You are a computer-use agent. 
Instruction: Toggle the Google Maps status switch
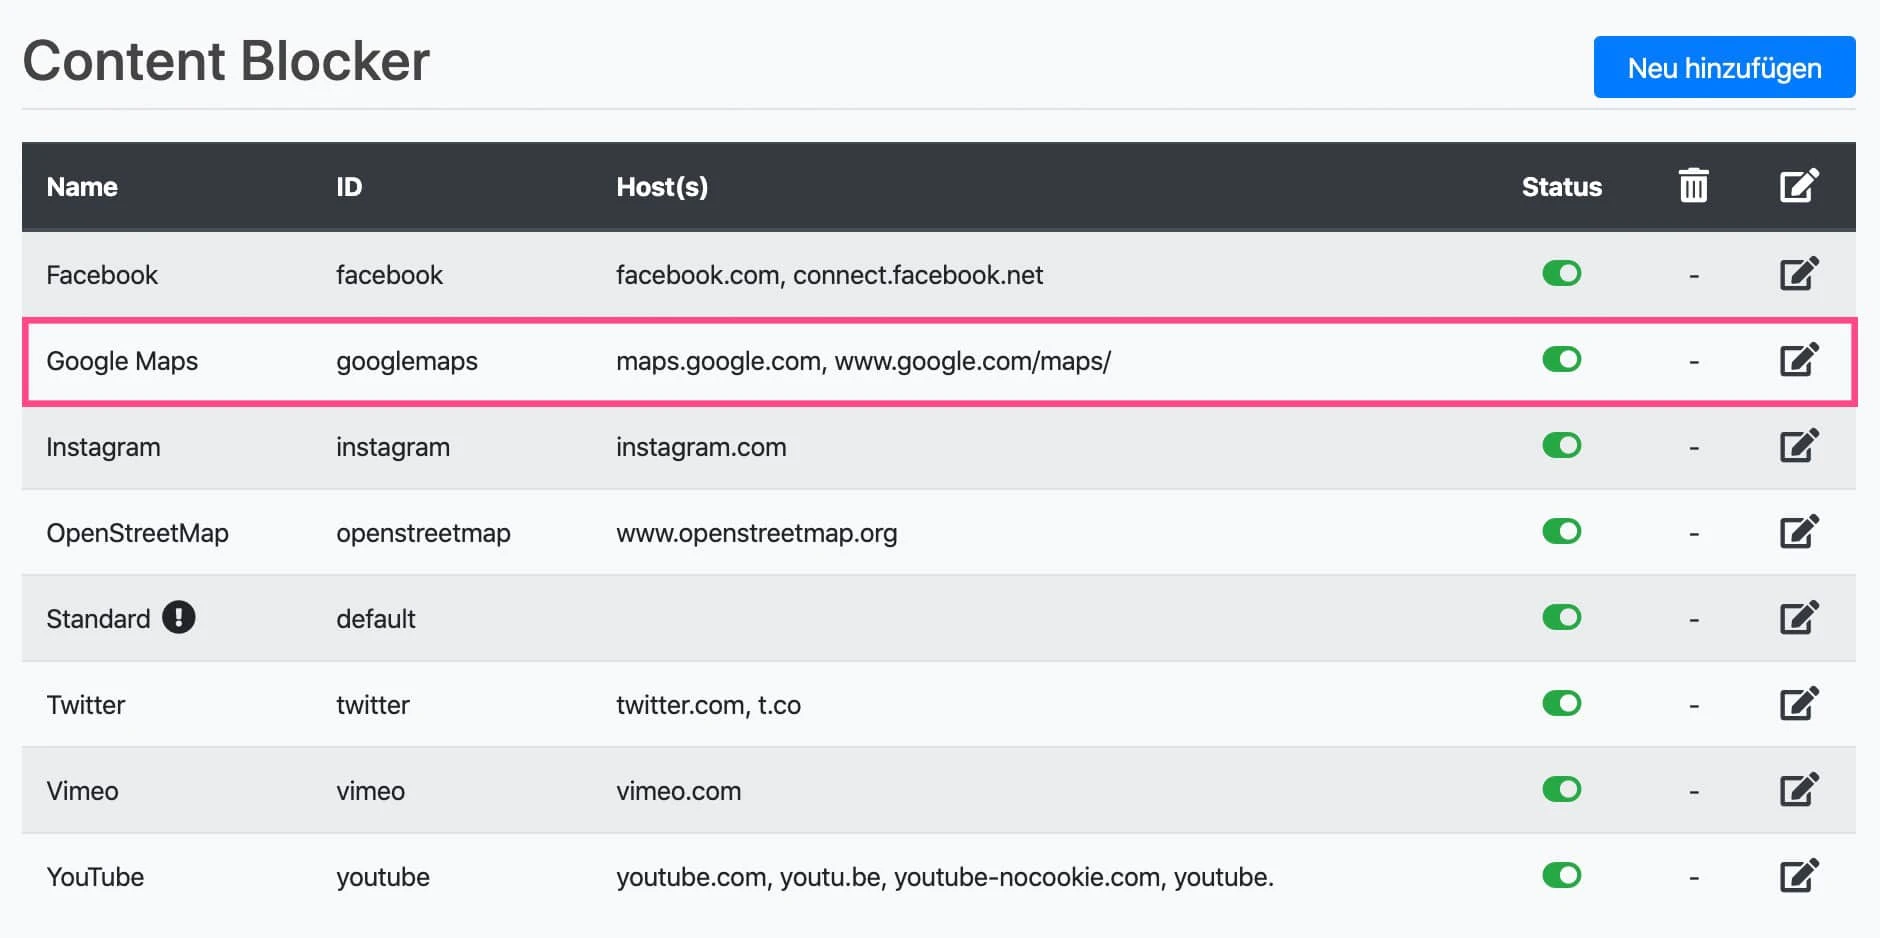[x=1562, y=359]
